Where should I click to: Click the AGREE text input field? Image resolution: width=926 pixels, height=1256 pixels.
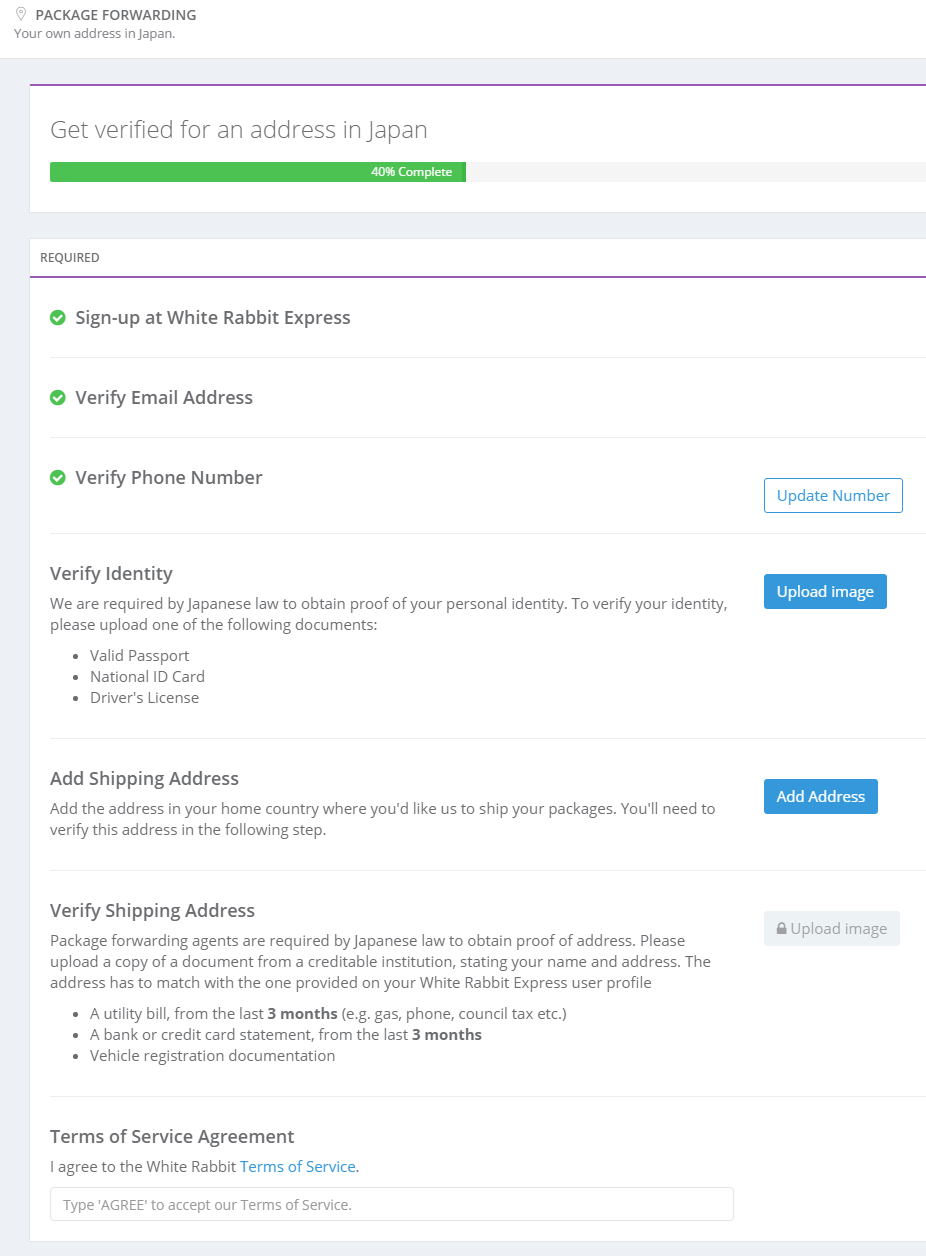pos(392,1204)
